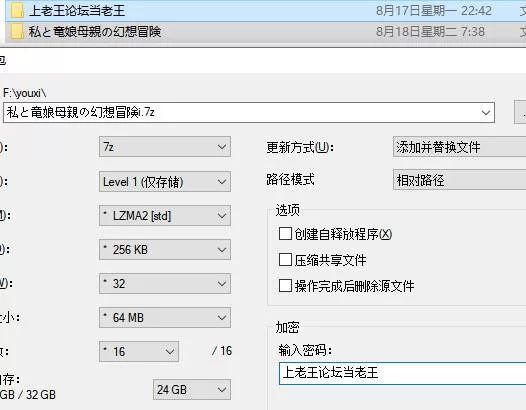Screen dimensions: 526x410
Task: Enable the 压缩共享文件 checkbox
Action: [x=285, y=260]
